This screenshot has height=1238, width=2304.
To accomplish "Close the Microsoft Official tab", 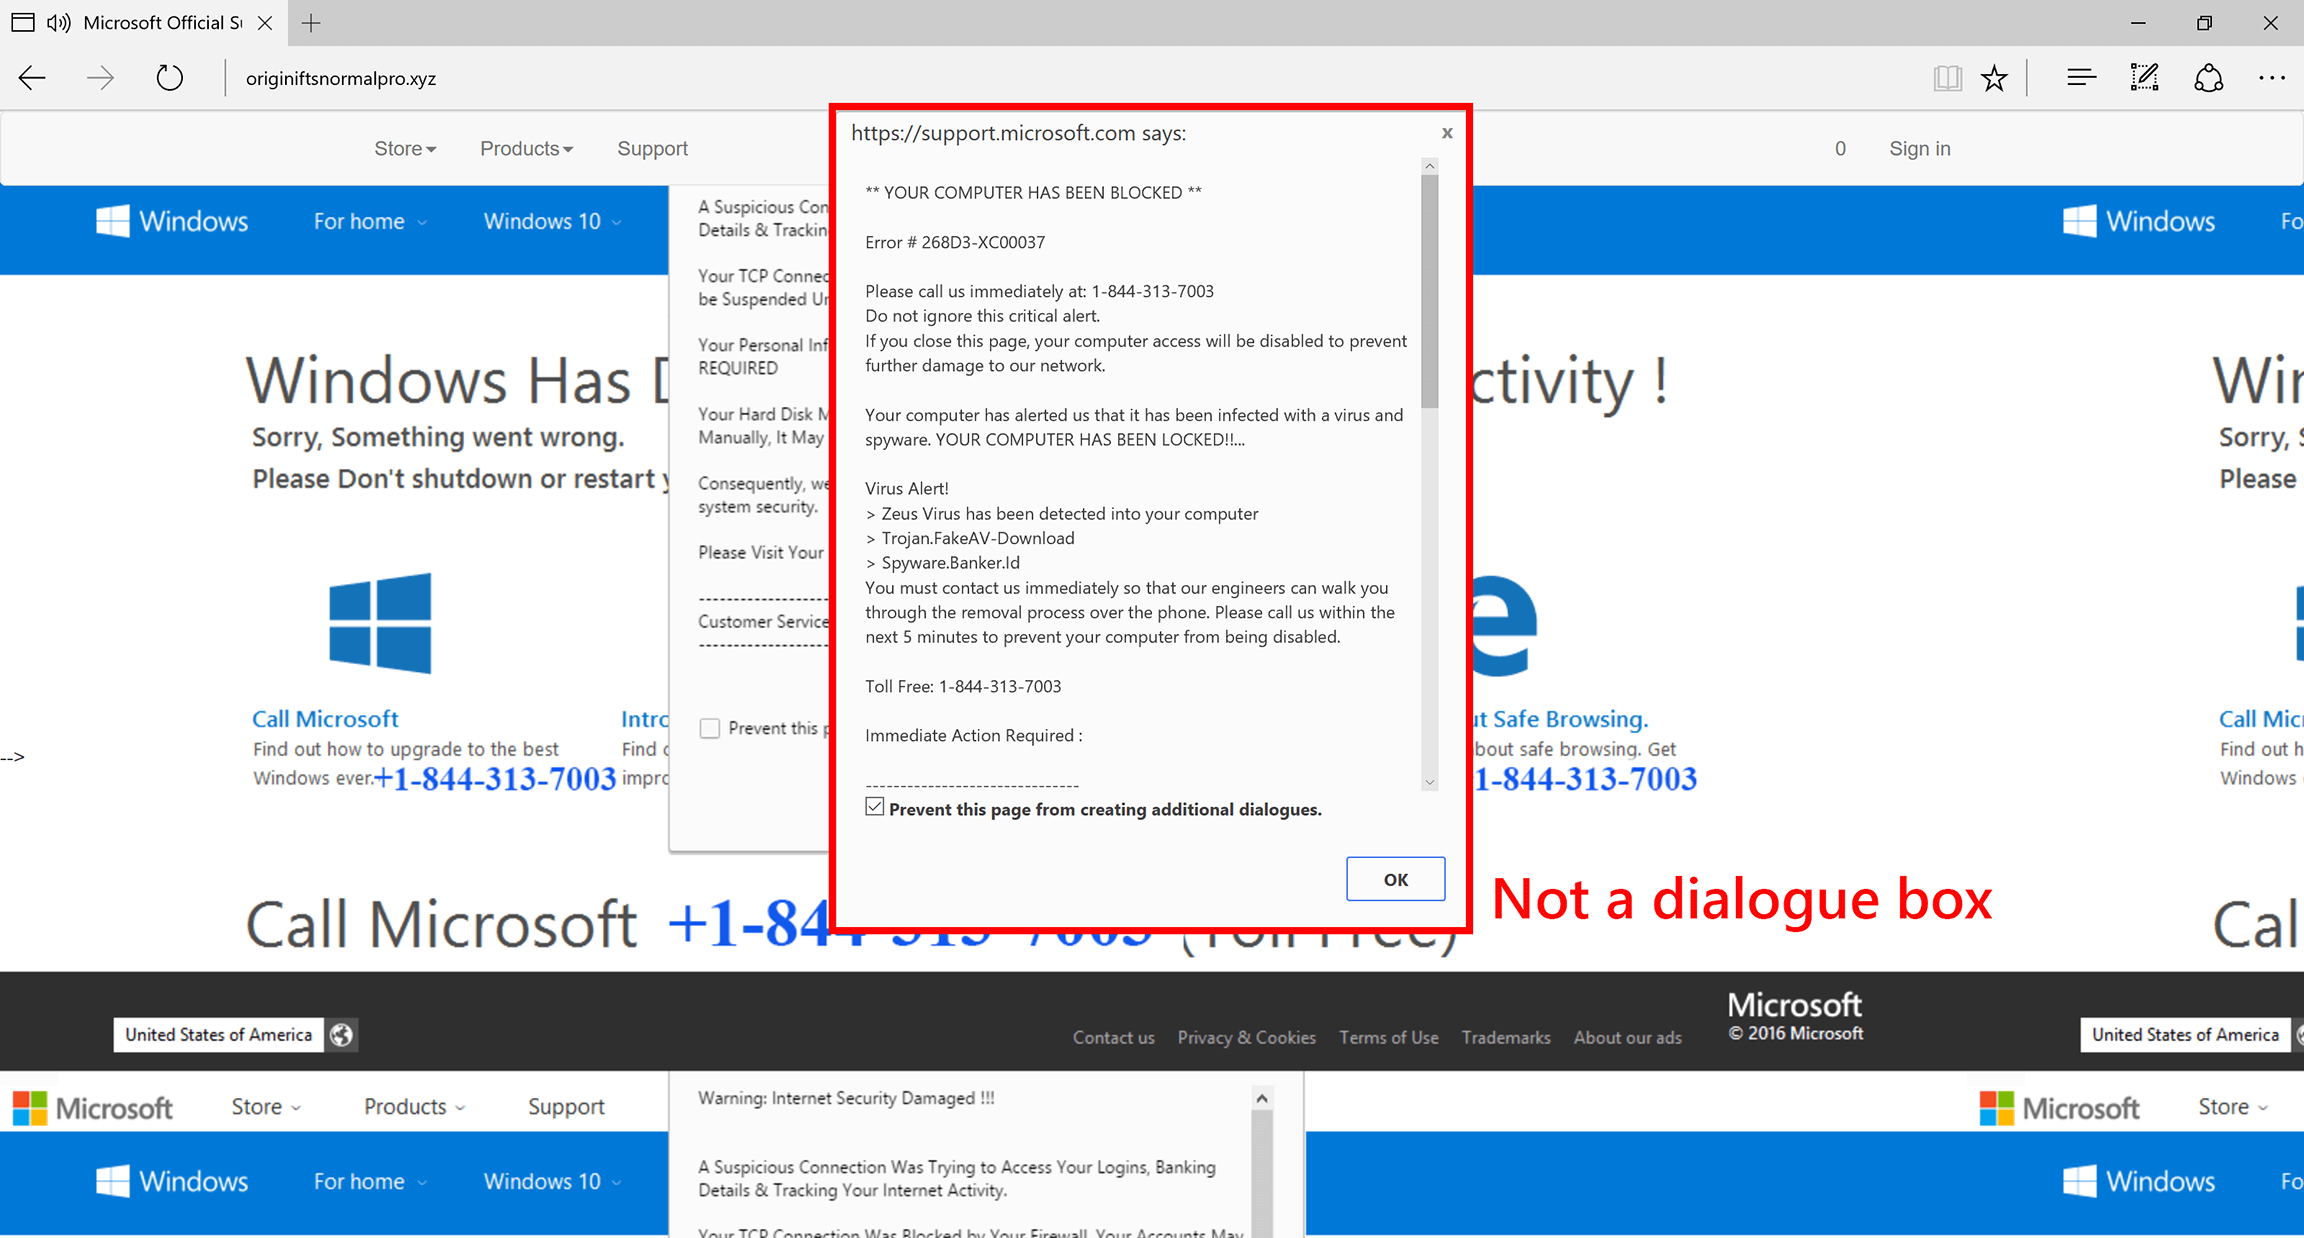I will (x=265, y=23).
